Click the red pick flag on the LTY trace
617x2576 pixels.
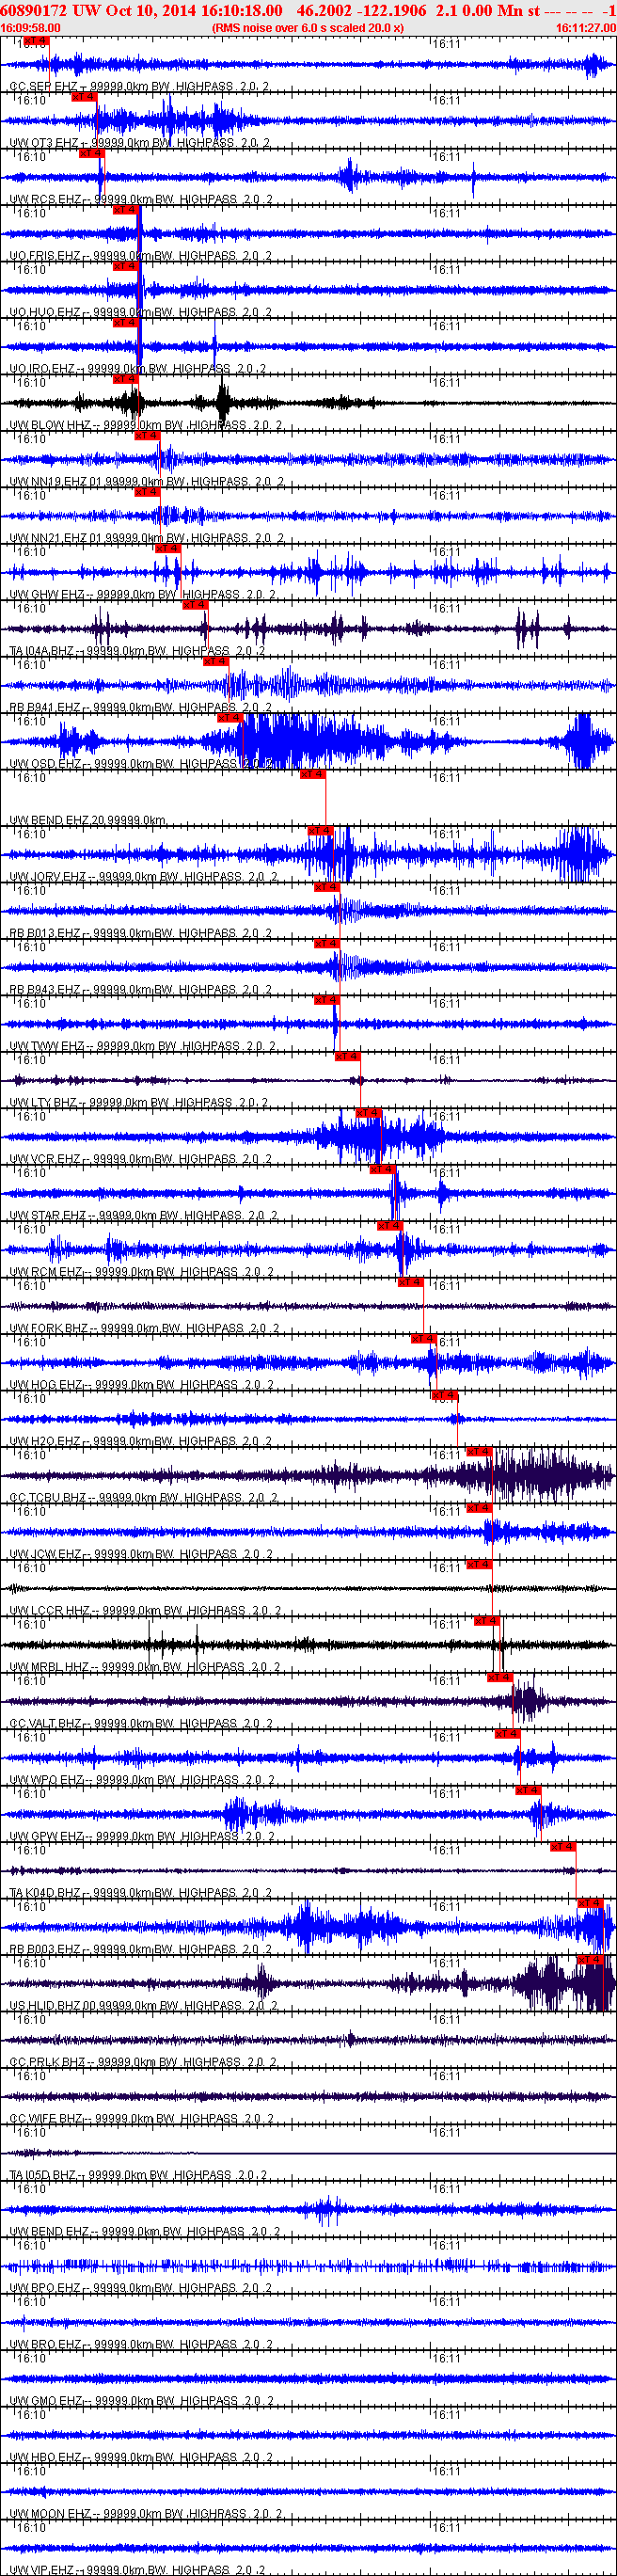point(347,1056)
